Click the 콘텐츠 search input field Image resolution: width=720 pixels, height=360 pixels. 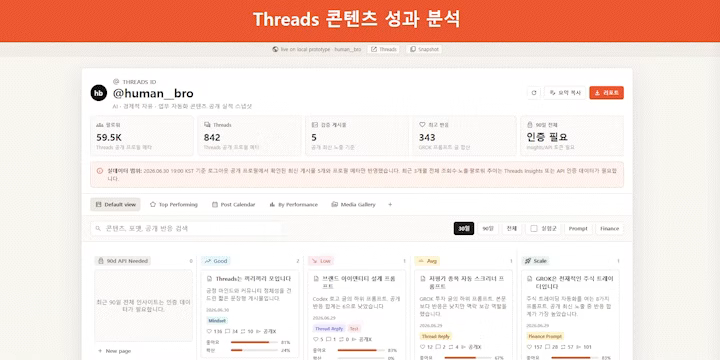click(x=186, y=228)
